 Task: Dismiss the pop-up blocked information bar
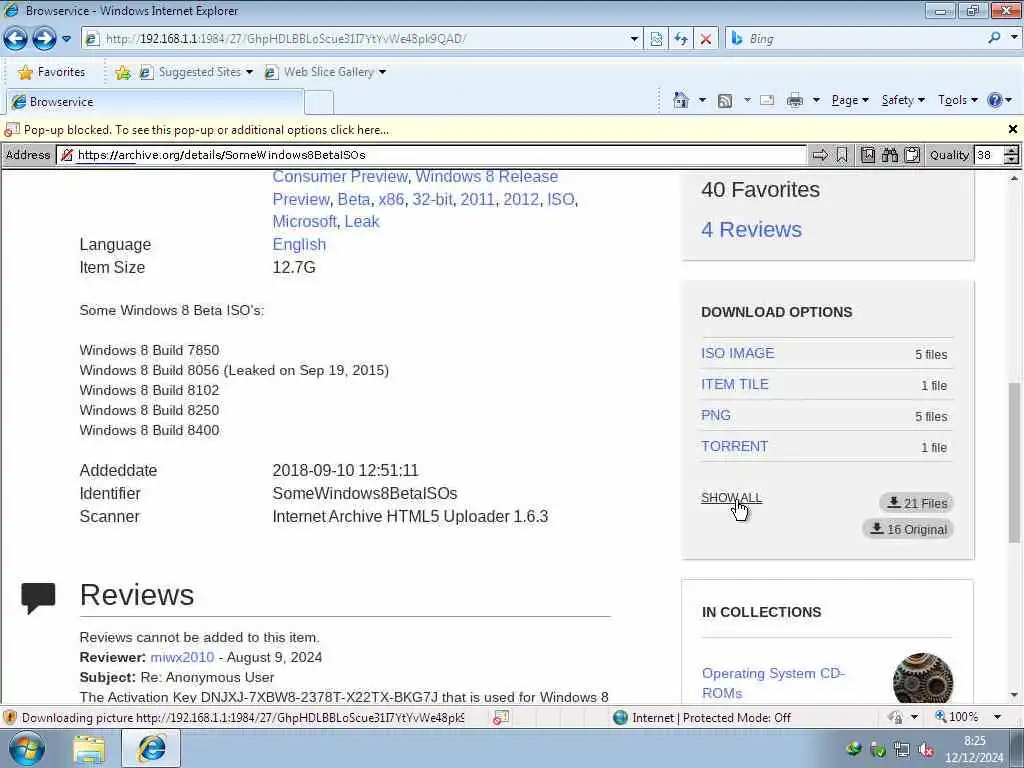pyautogui.click(x=1013, y=129)
